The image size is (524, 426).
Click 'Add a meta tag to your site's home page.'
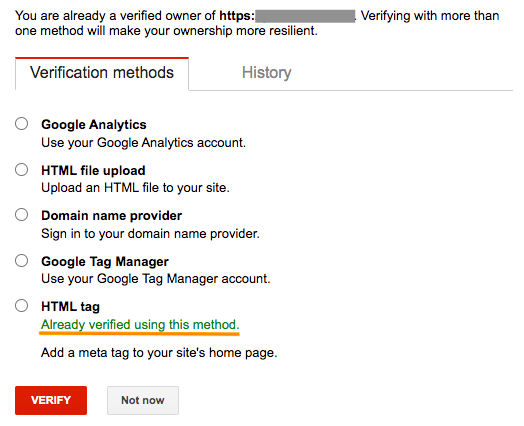[x=159, y=353]
